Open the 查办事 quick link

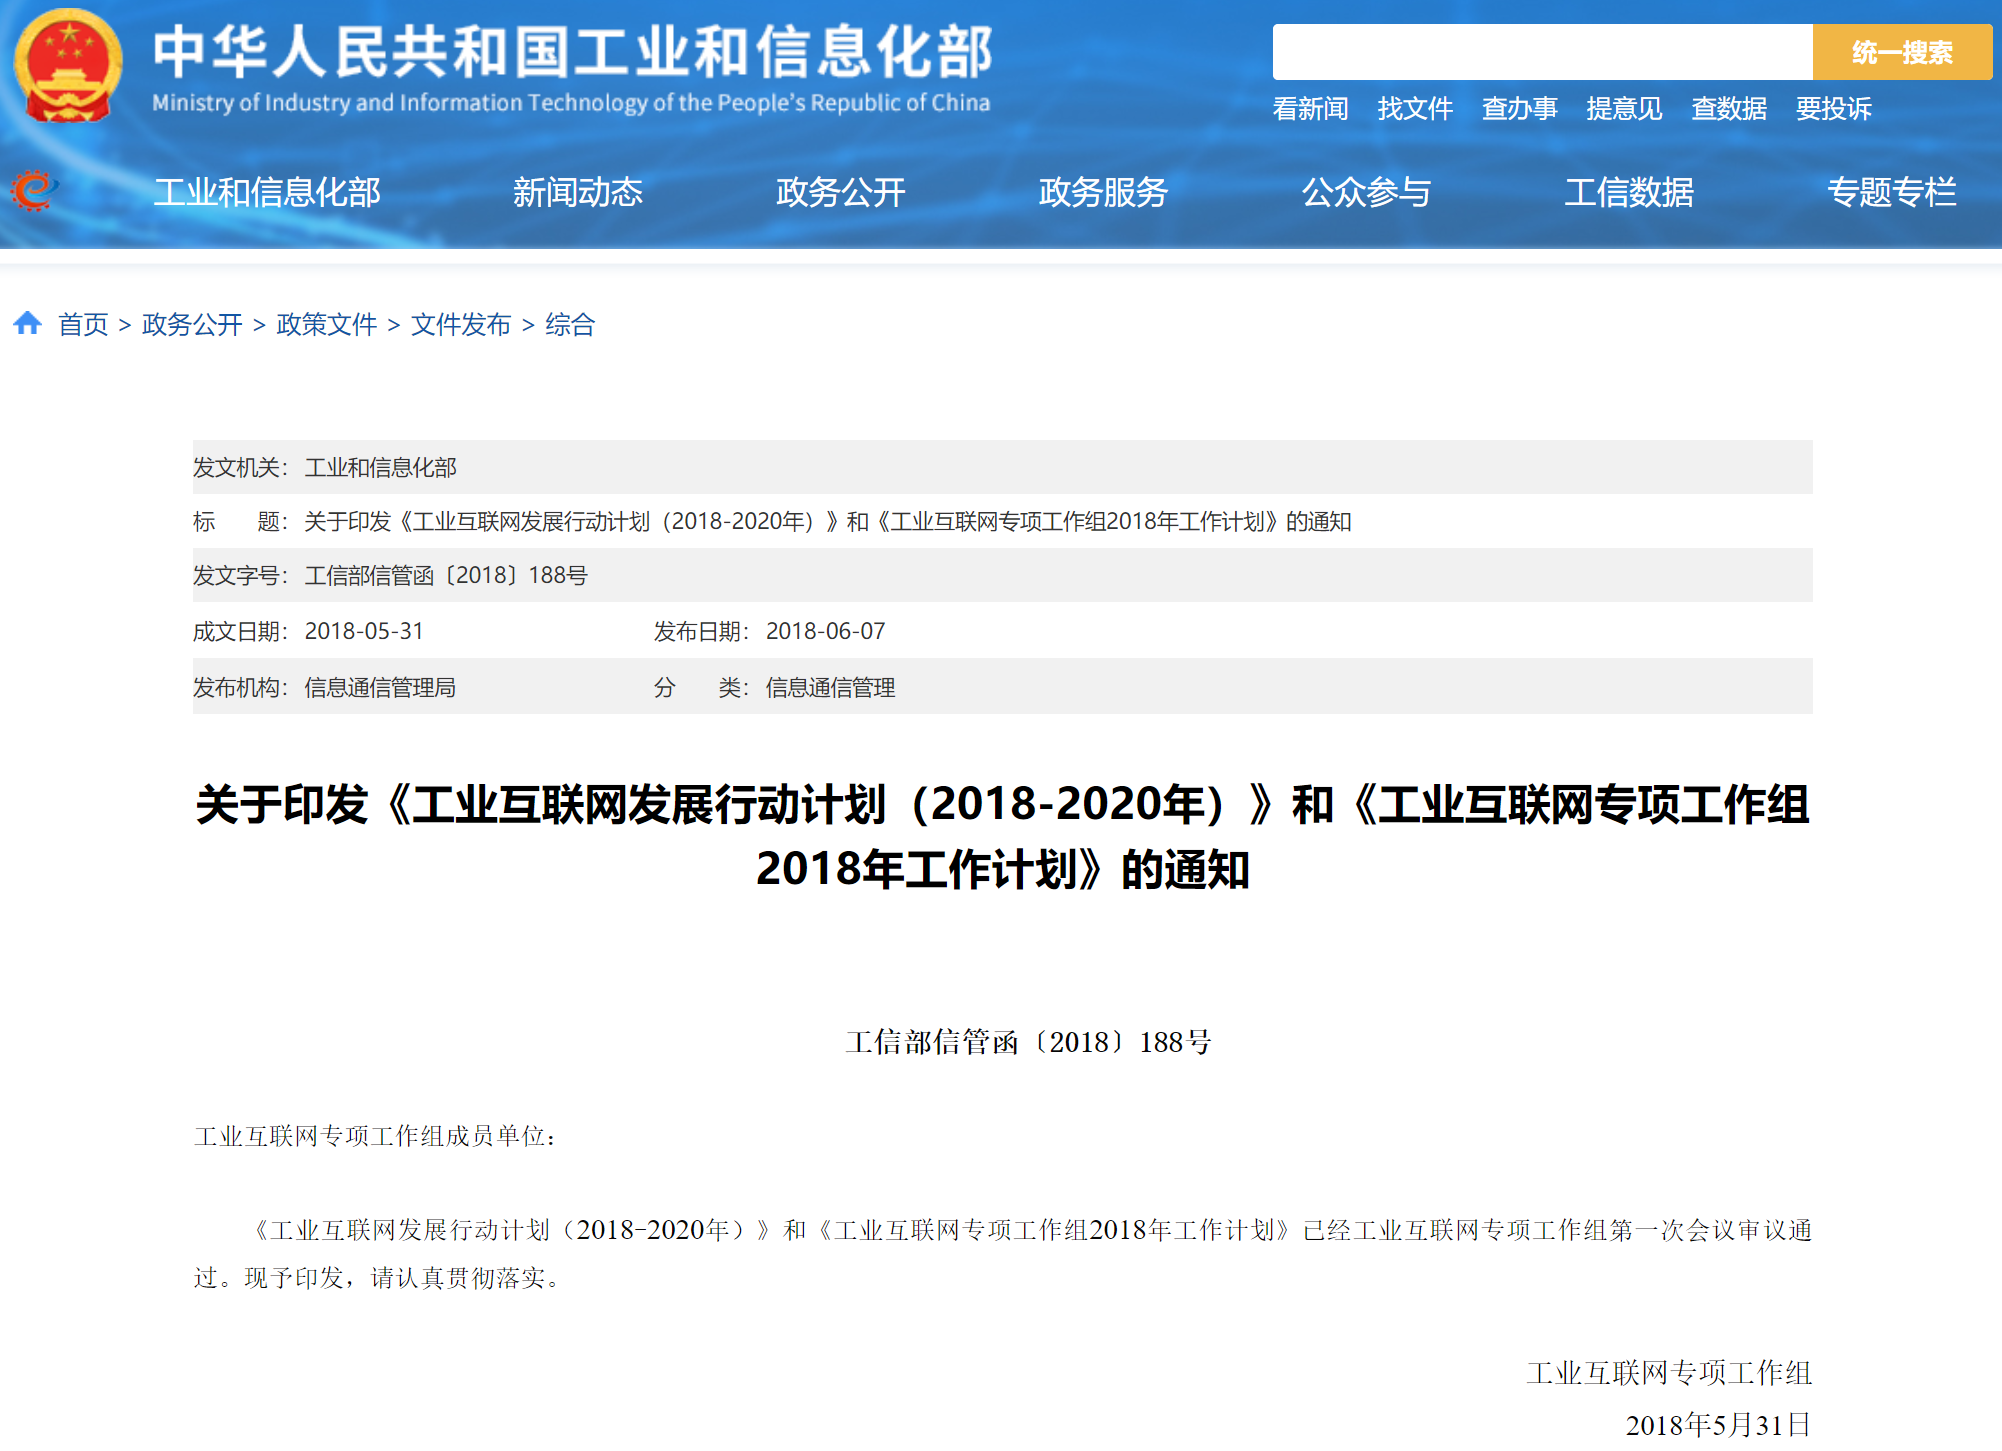(1519, 108)
